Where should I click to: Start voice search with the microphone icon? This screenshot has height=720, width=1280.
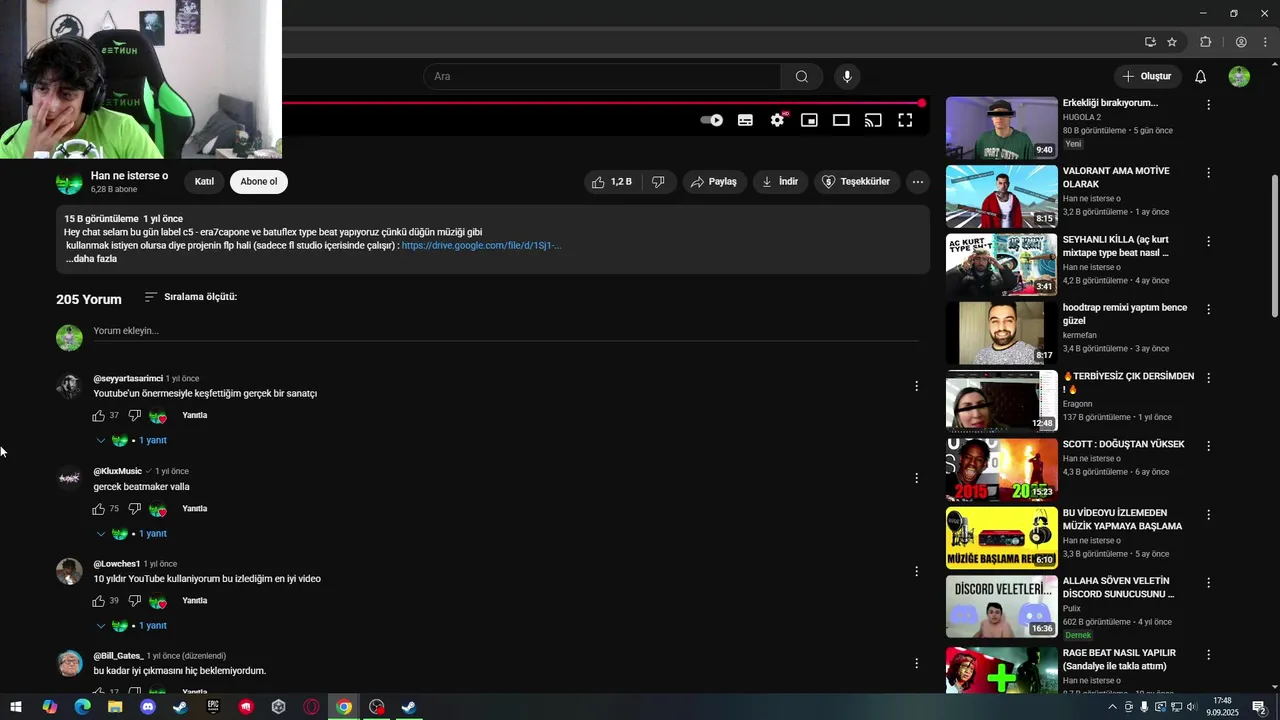point(847,77)
